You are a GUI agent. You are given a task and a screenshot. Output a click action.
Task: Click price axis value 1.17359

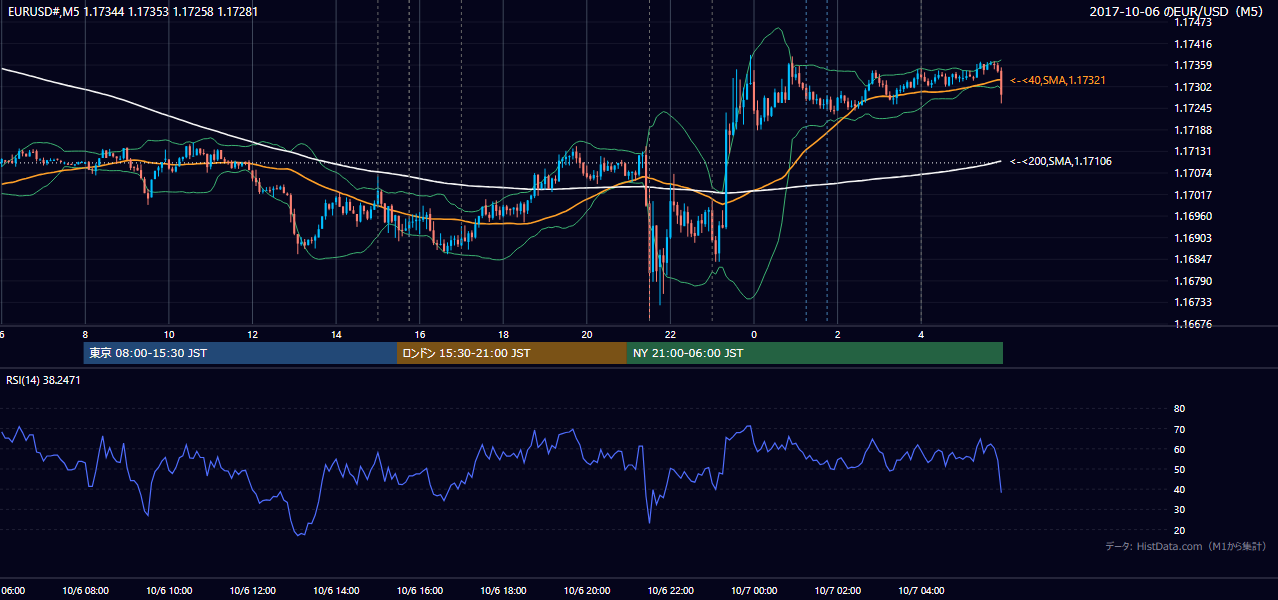[x=1193, y=66]
